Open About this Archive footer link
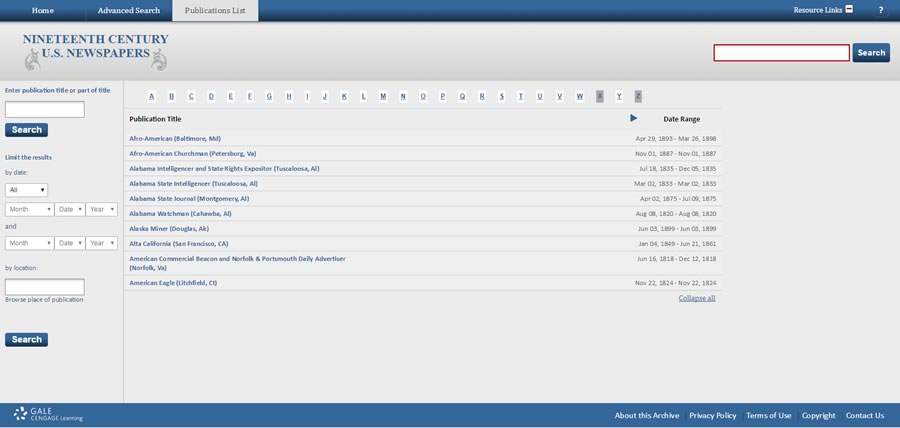 point(647,415)
